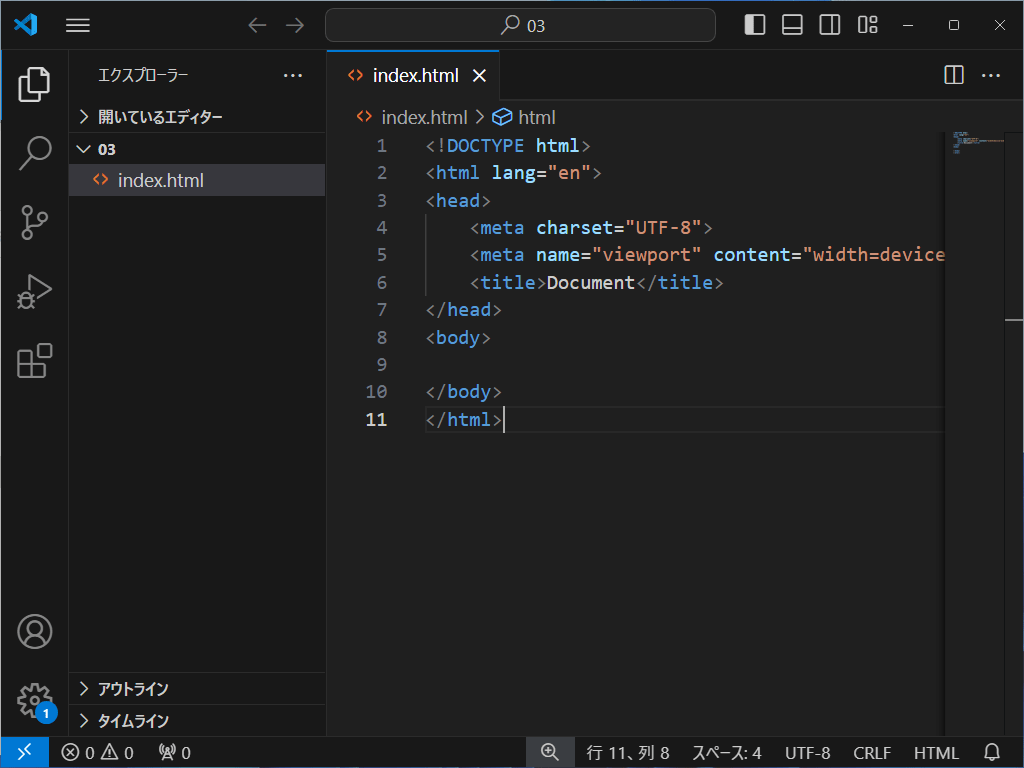The height and width of the screenshot is (768, 1024).
Task: Toggle the bottom panel visibility
Action: tap(792, 25)
